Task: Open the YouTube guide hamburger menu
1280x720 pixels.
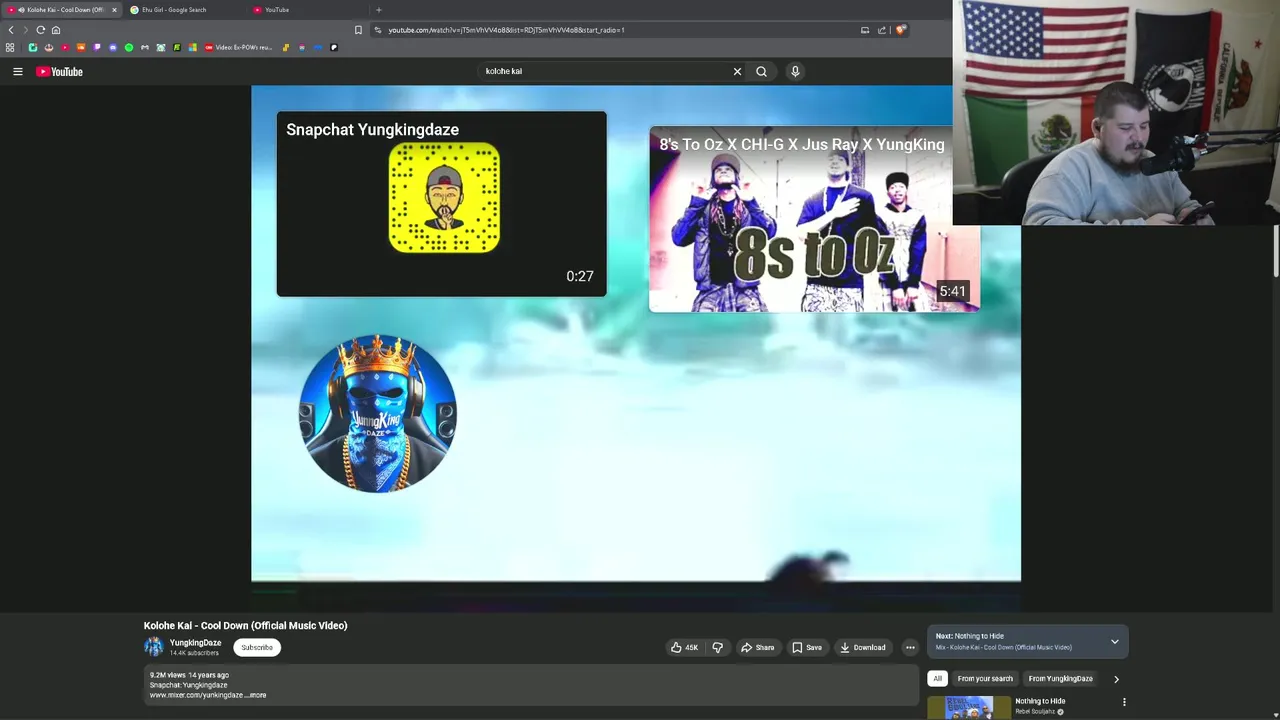Action: click(x=17, y=71)
